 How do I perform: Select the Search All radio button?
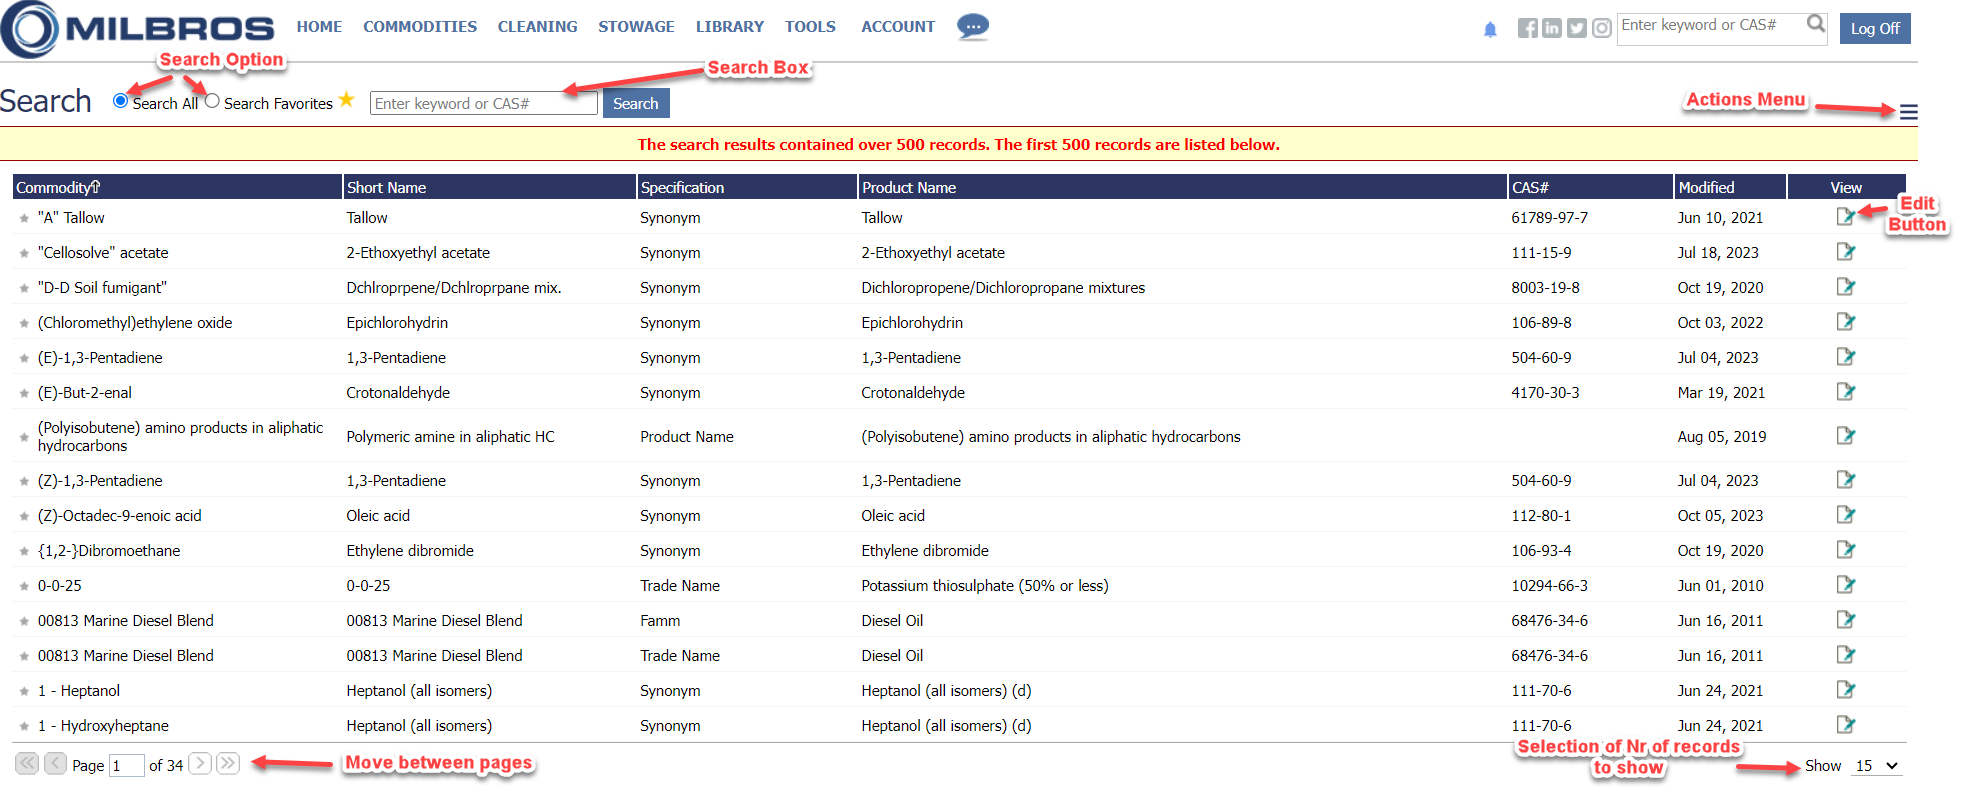pyautogui.click(x=121, y=101)
